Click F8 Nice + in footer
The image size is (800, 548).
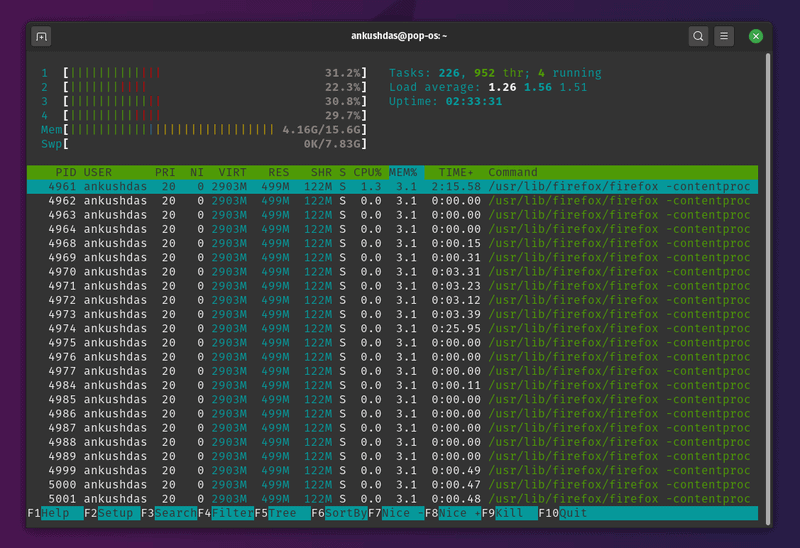(453, 513)
